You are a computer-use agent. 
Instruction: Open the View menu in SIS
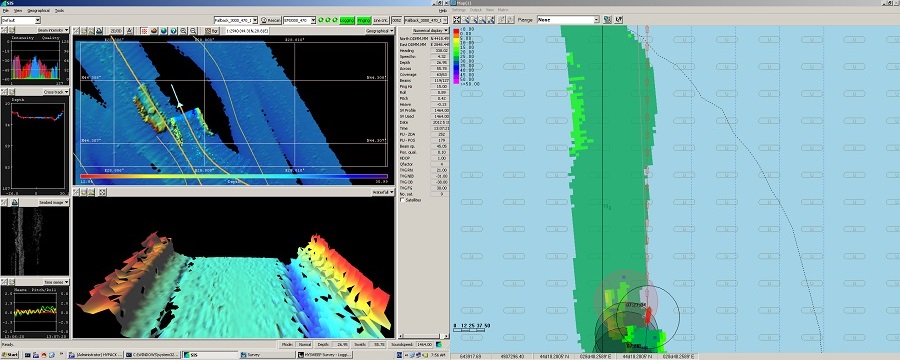point(18,10)
